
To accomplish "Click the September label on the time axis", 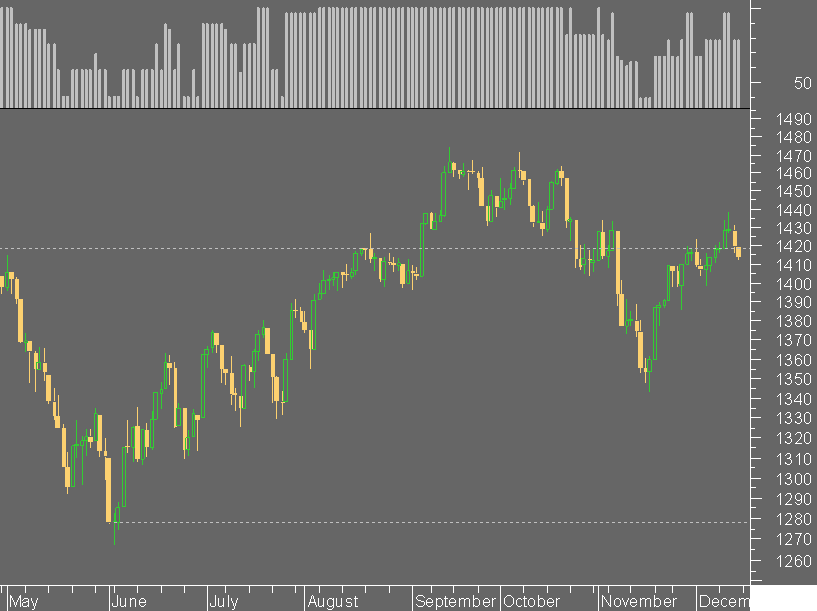I will pyautogui.click(x=456, y=602).
